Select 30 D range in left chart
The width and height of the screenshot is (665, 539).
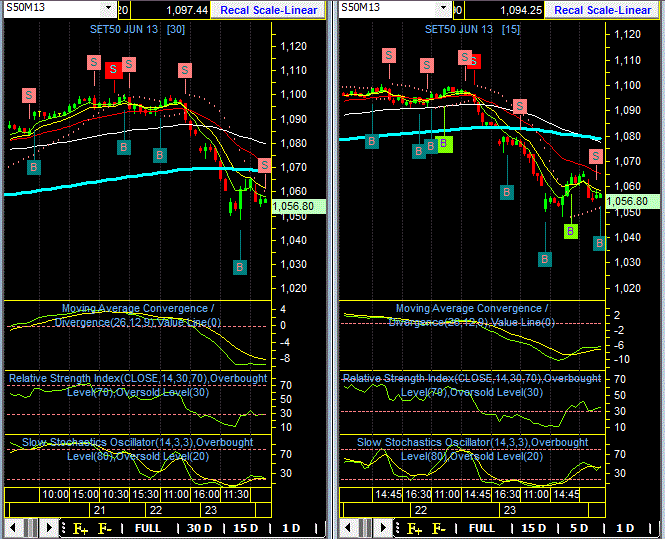click(199, 528)
